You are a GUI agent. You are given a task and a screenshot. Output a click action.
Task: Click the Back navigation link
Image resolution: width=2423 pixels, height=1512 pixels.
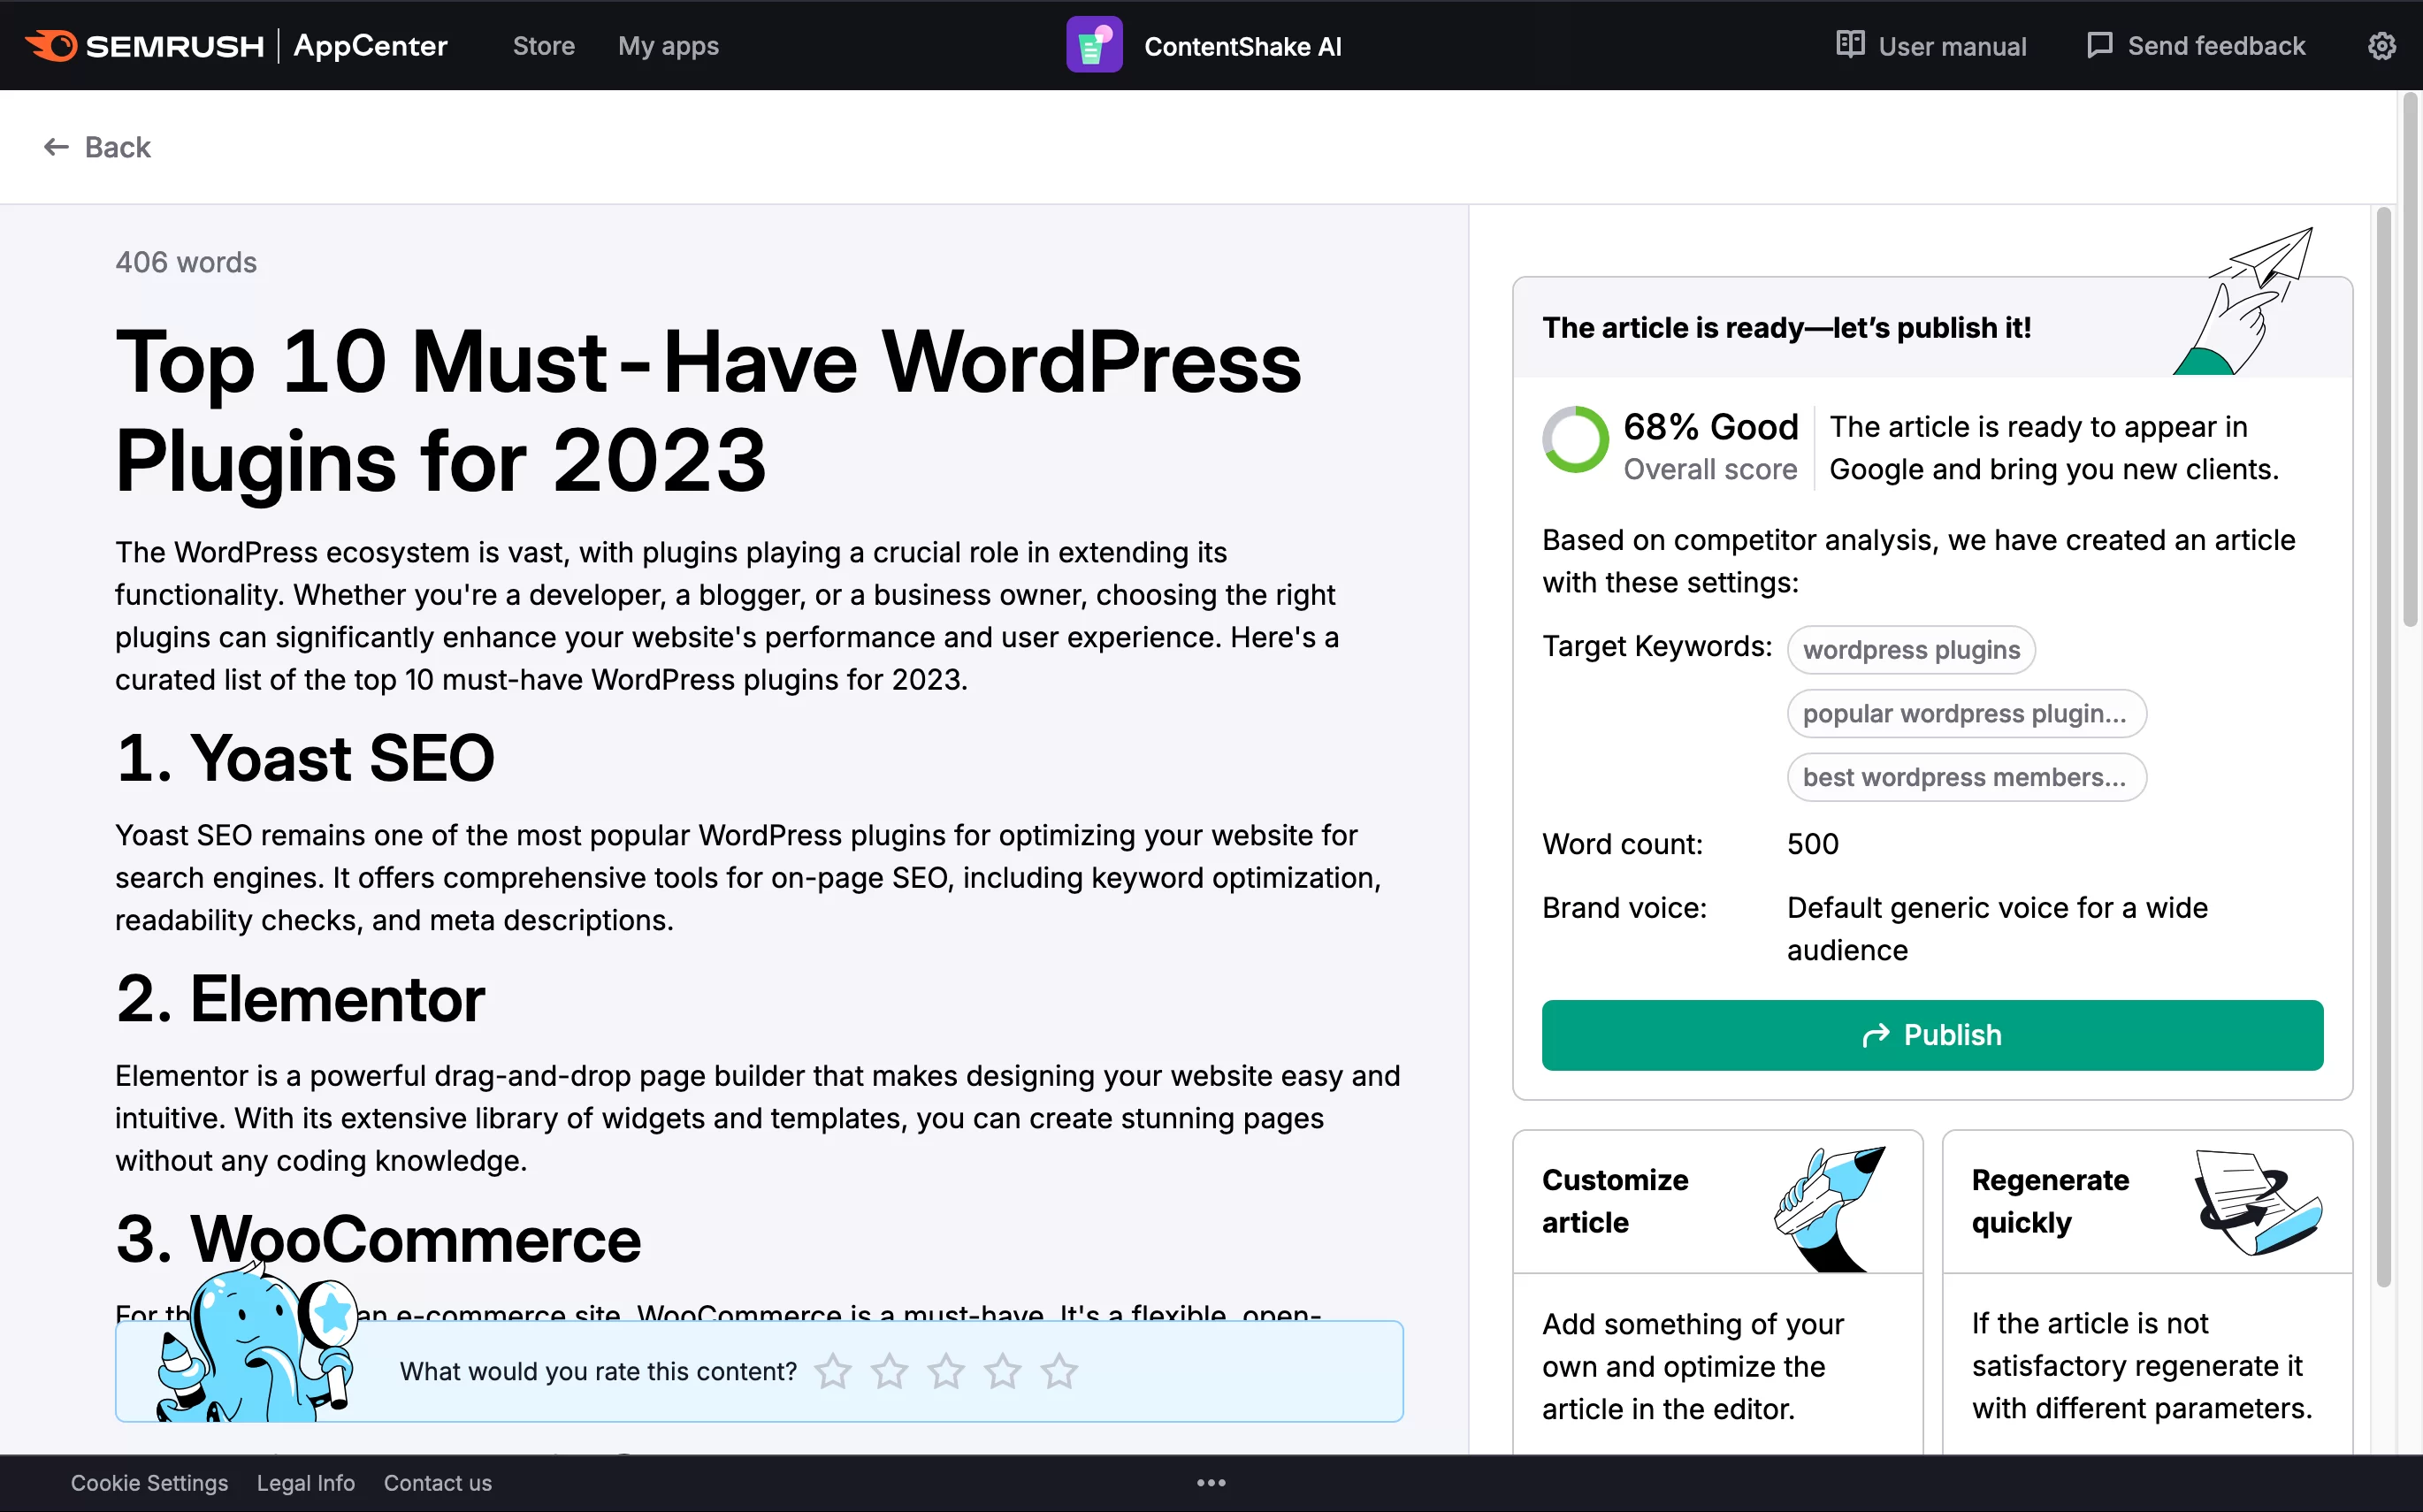pos(97,148)
